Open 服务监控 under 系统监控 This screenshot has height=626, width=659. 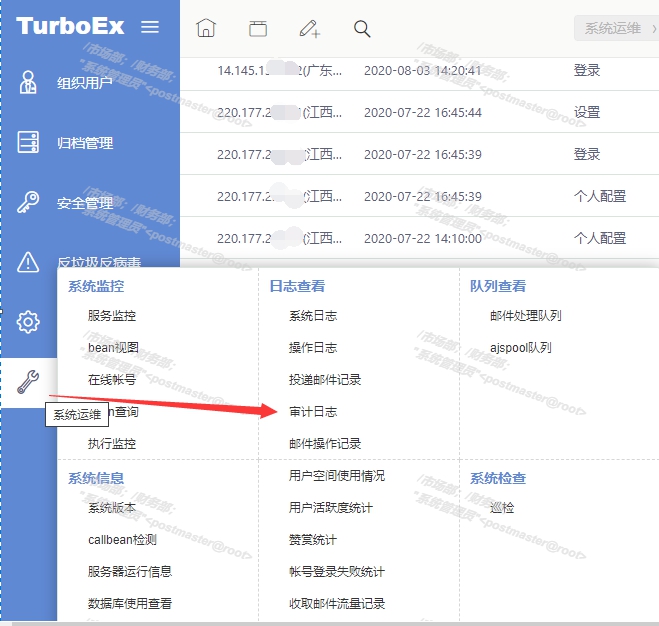coord(112,316)
